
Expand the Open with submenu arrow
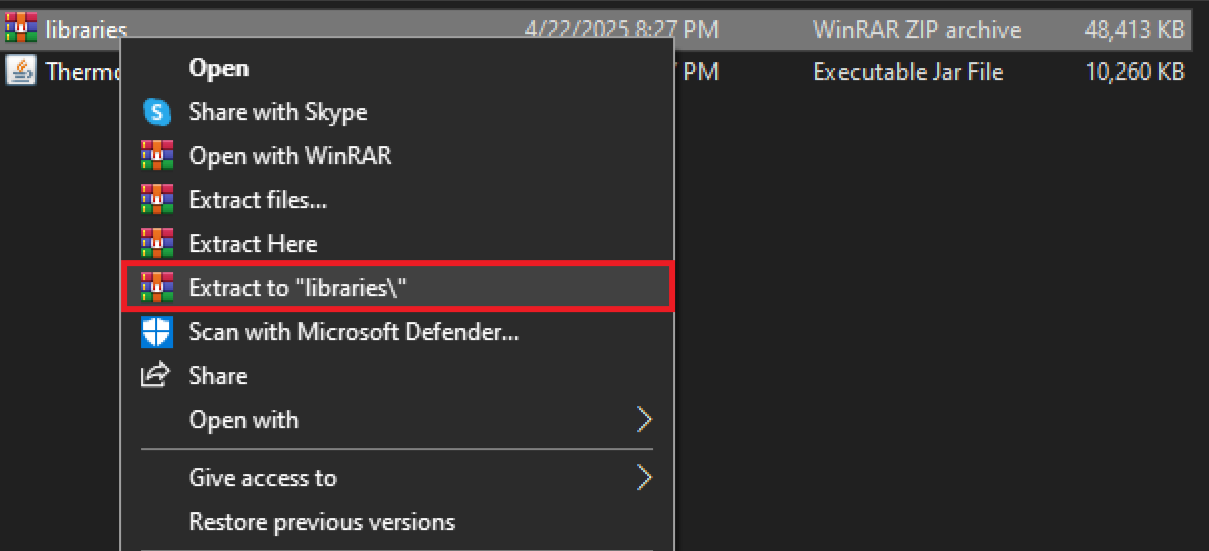pyautogui.click(x=644, y=420)
